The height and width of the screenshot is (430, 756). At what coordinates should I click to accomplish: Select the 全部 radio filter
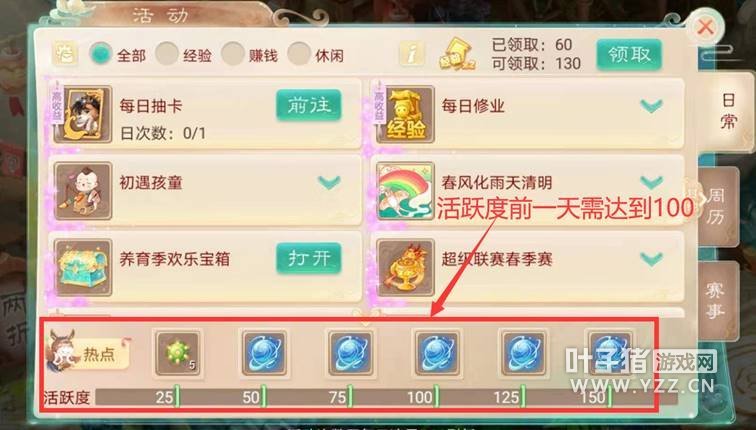[101, 54]
